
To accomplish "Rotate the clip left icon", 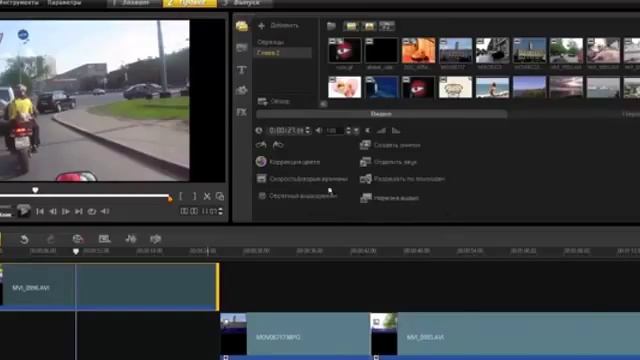I will (x=261, y=145).
